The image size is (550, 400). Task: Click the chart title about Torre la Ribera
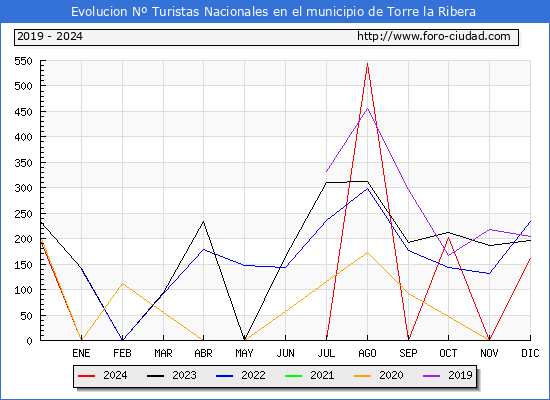pyautogui.click(x=273, y=12)
